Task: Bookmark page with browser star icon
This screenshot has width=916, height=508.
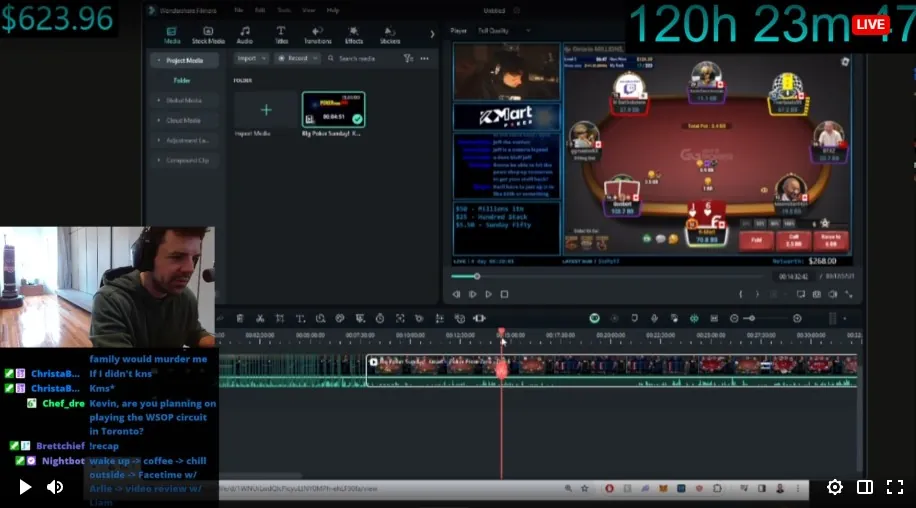Action: tap(584, 489)
